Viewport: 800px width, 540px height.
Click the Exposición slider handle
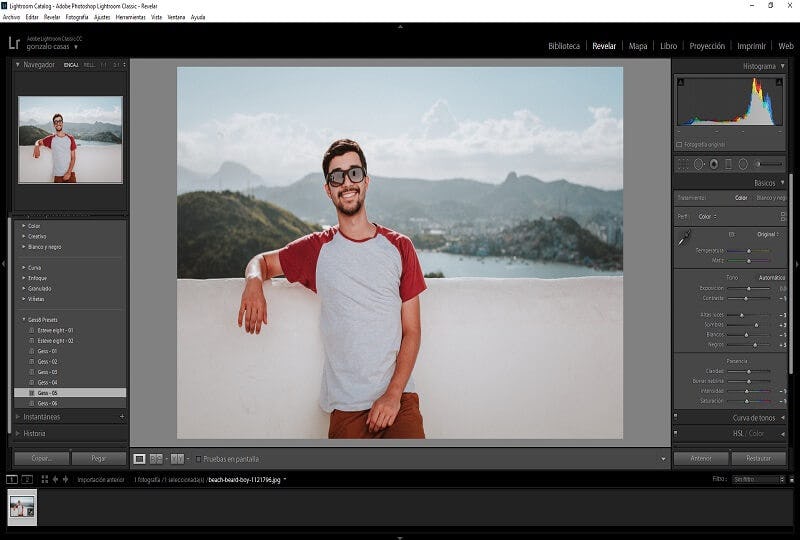[751, 288]
